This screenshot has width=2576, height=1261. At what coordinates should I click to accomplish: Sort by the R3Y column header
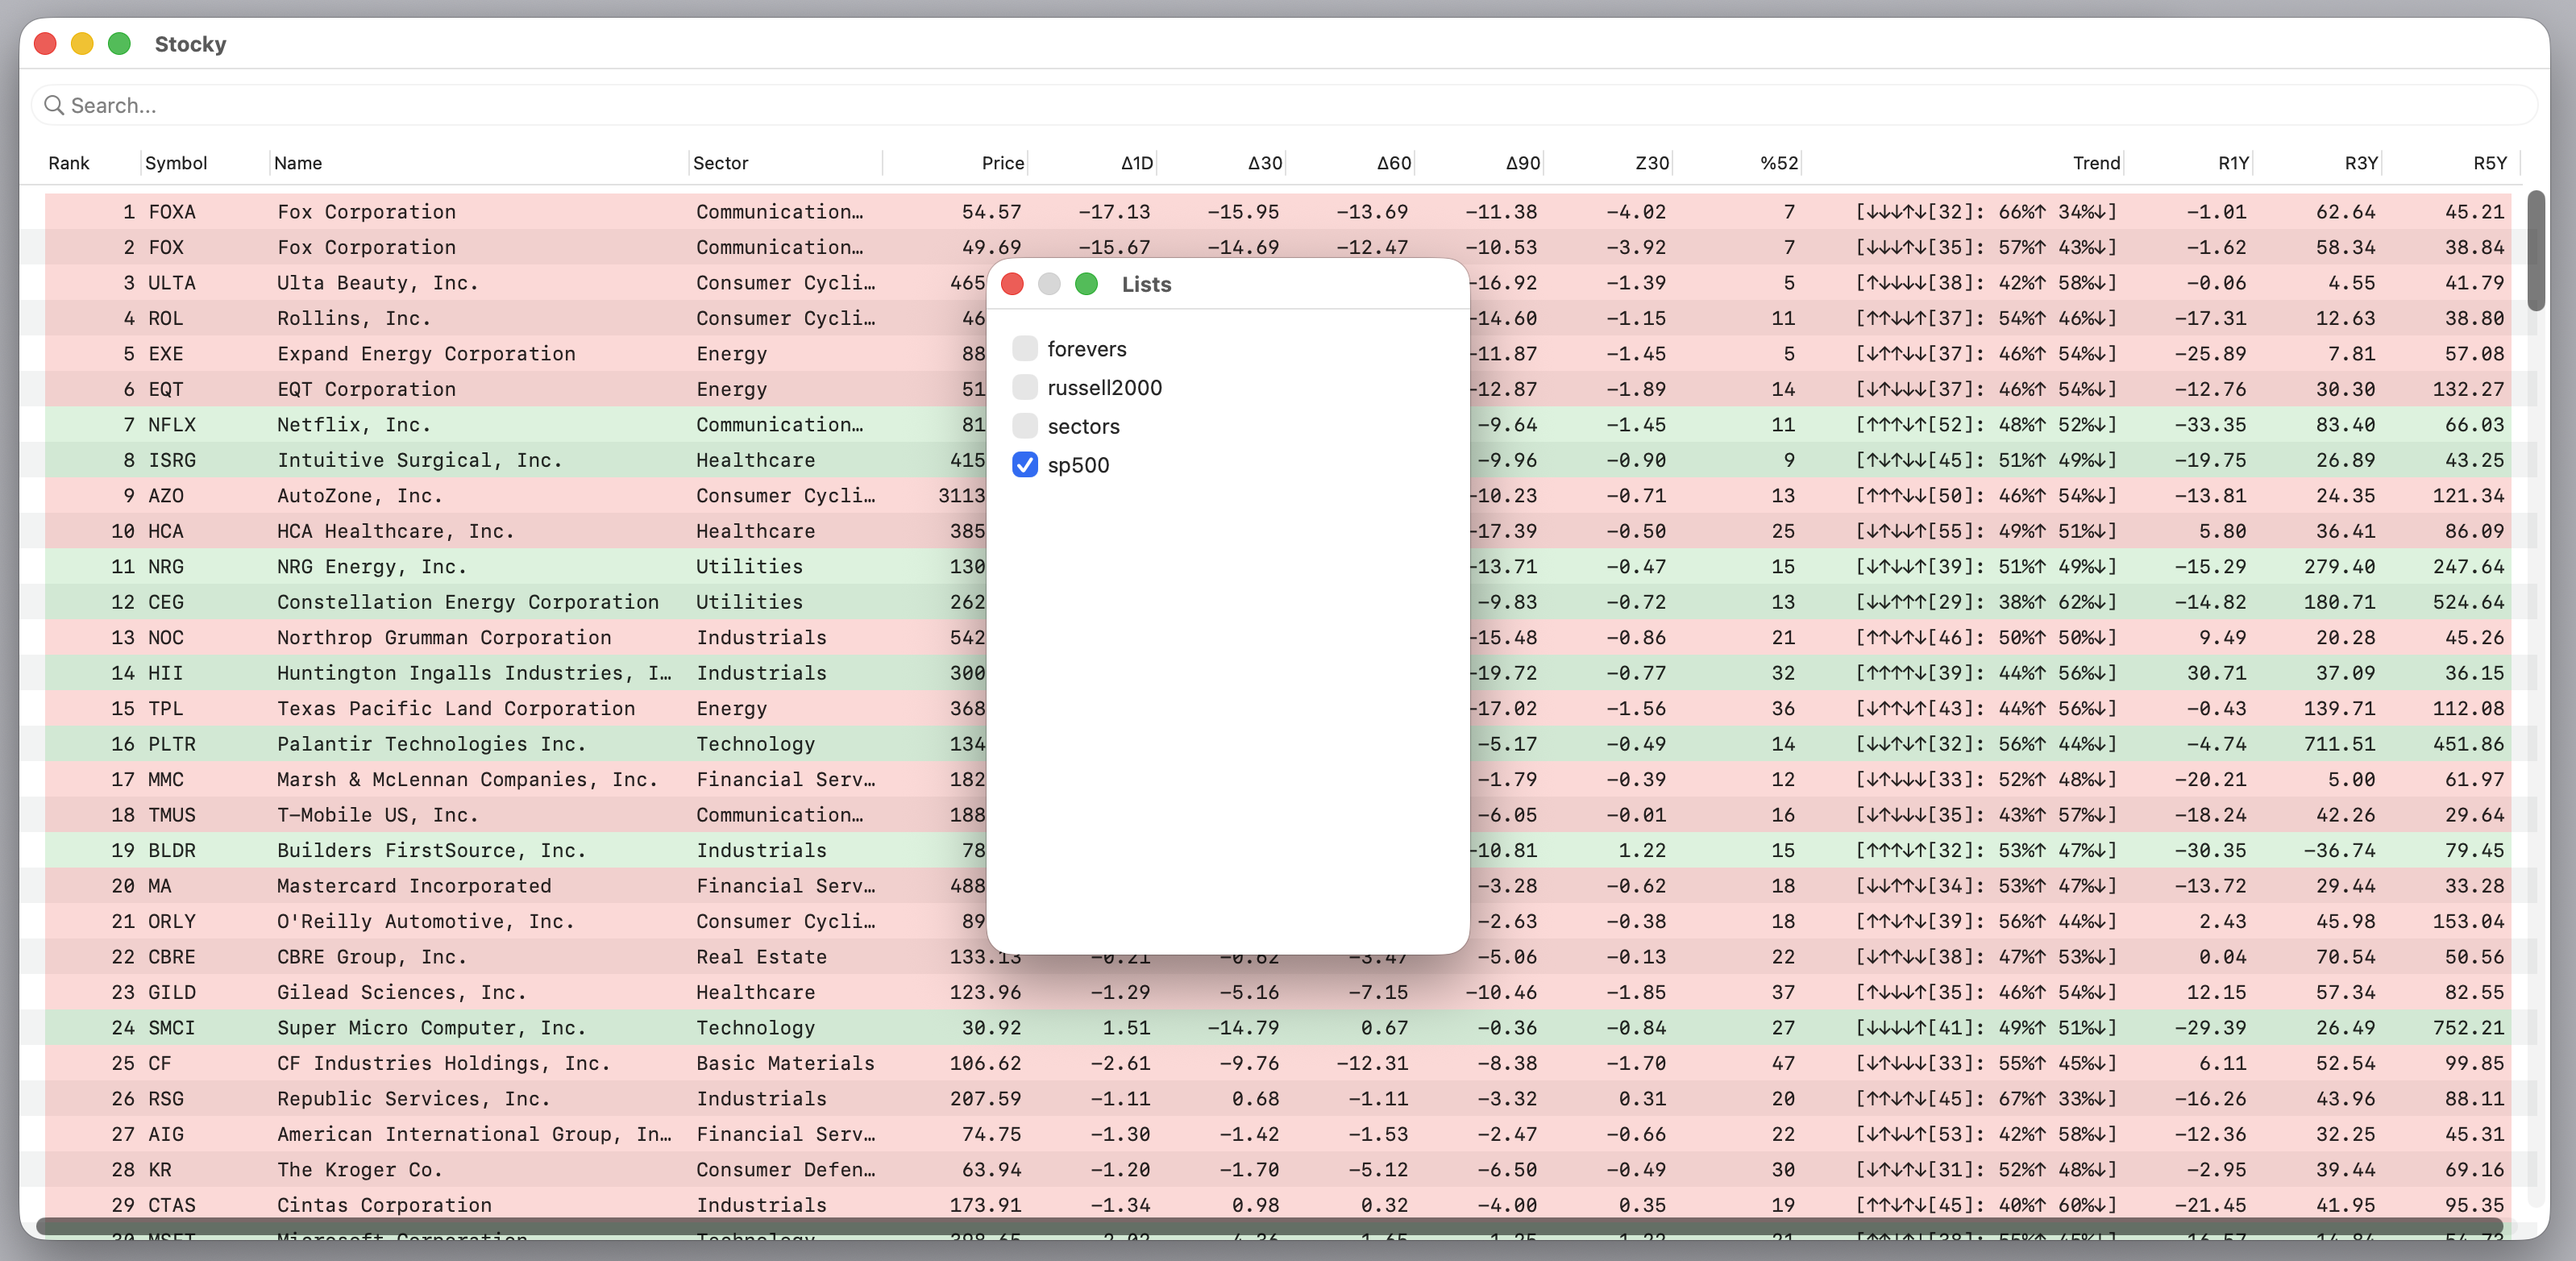(x=2361, y=163)
